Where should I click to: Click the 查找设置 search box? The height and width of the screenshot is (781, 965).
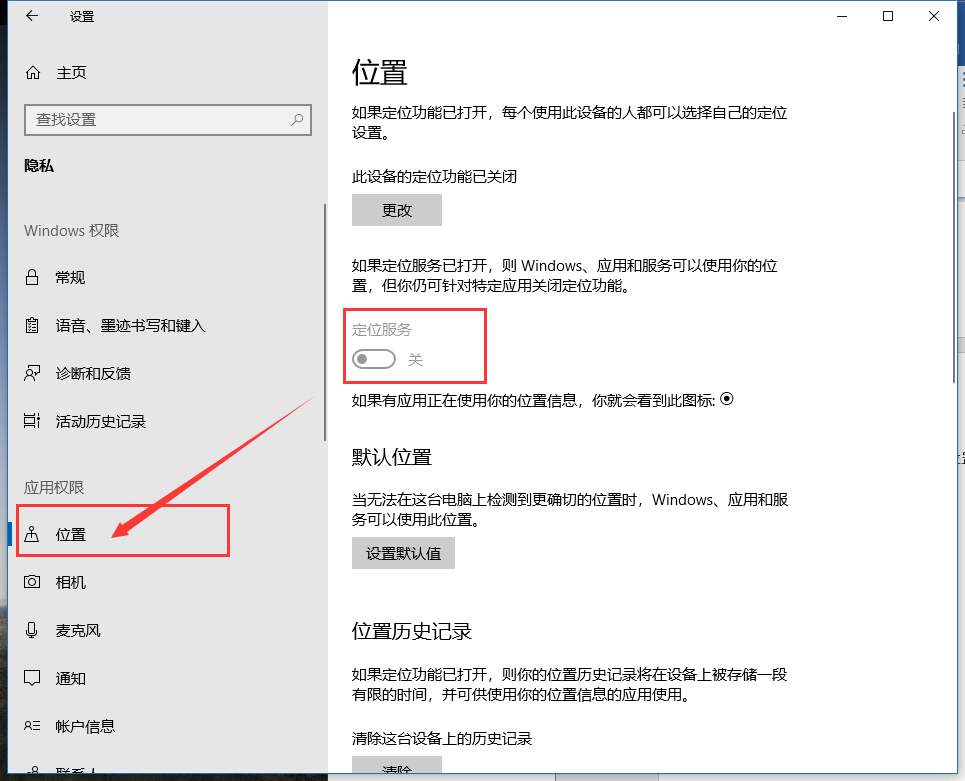click(168, 119)
